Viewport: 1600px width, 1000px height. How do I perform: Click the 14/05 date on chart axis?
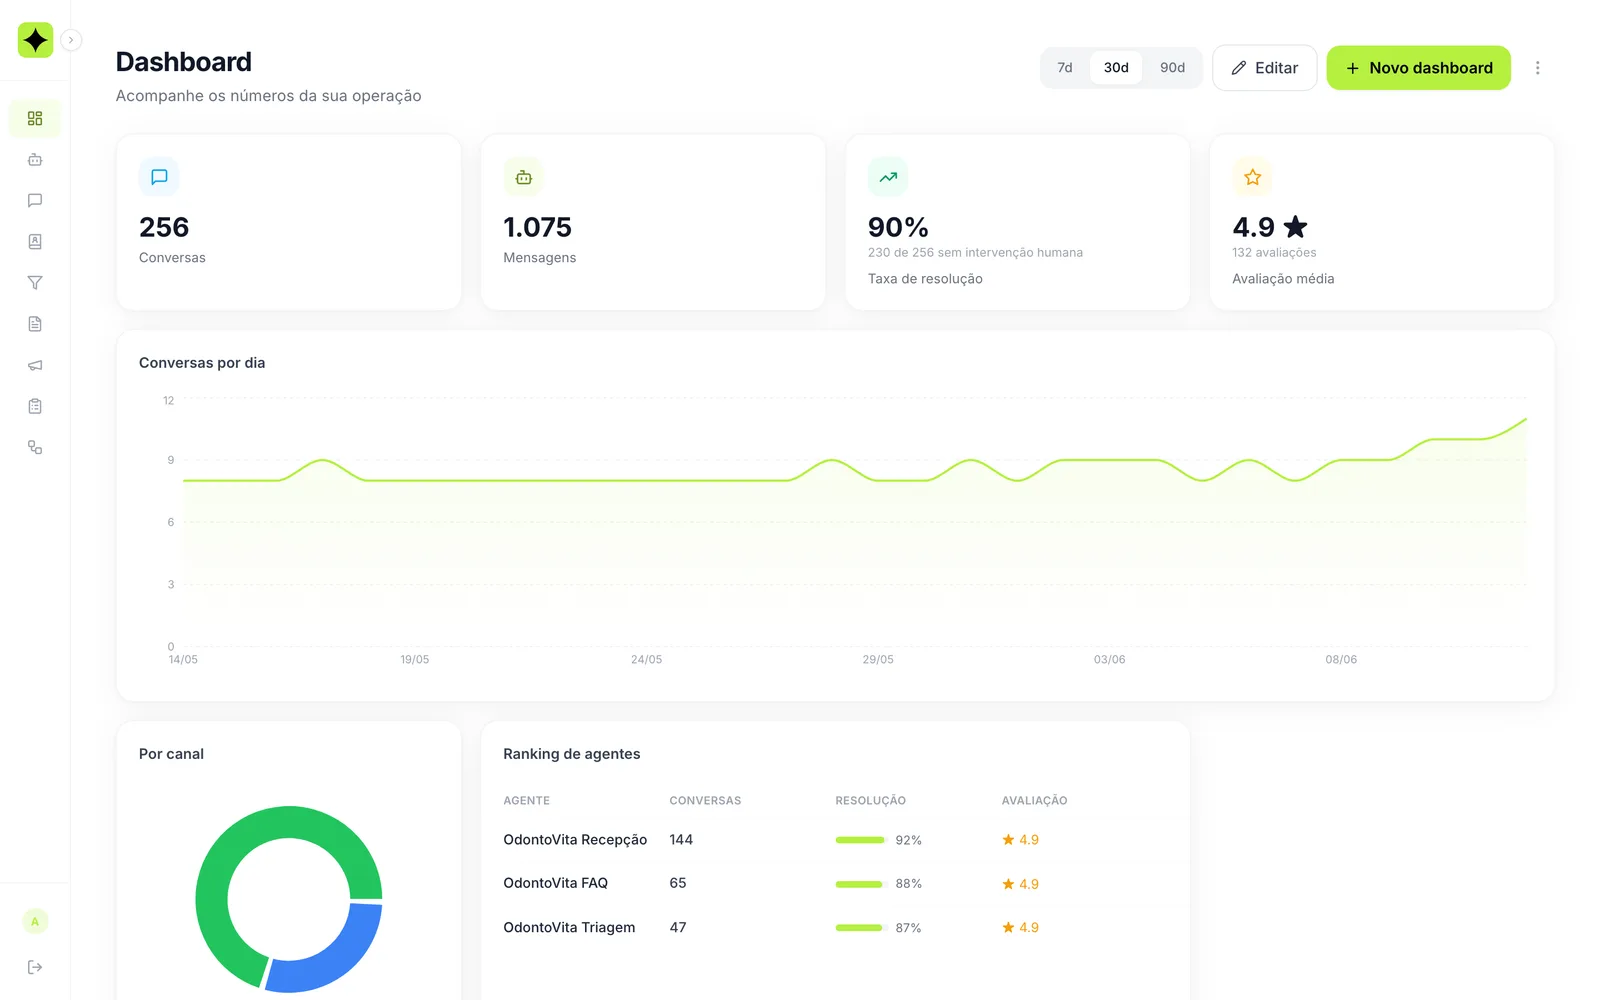click(183, 660)
